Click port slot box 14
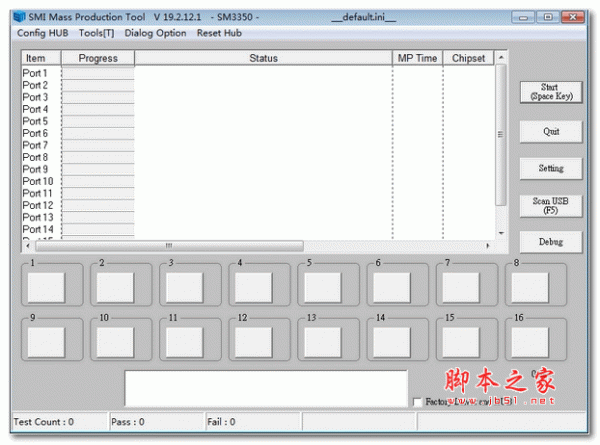 coord(391,342)
